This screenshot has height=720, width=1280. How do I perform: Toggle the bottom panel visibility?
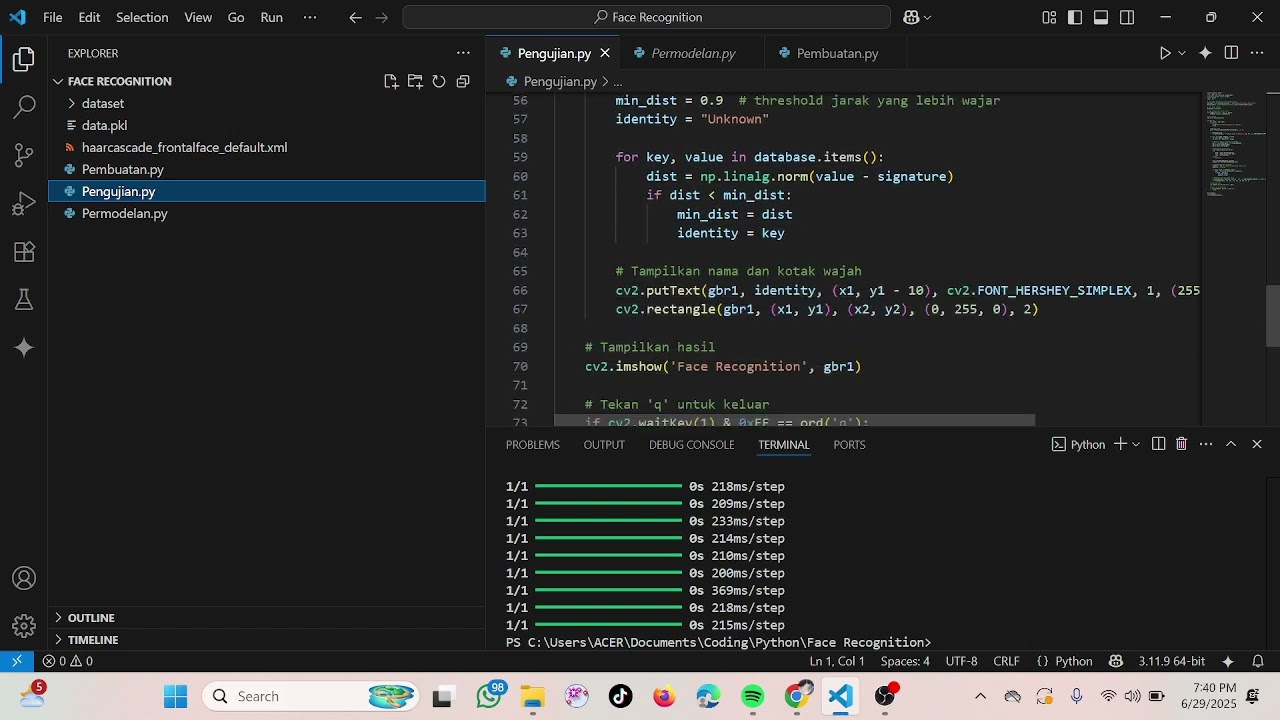tap(1101, 17)
